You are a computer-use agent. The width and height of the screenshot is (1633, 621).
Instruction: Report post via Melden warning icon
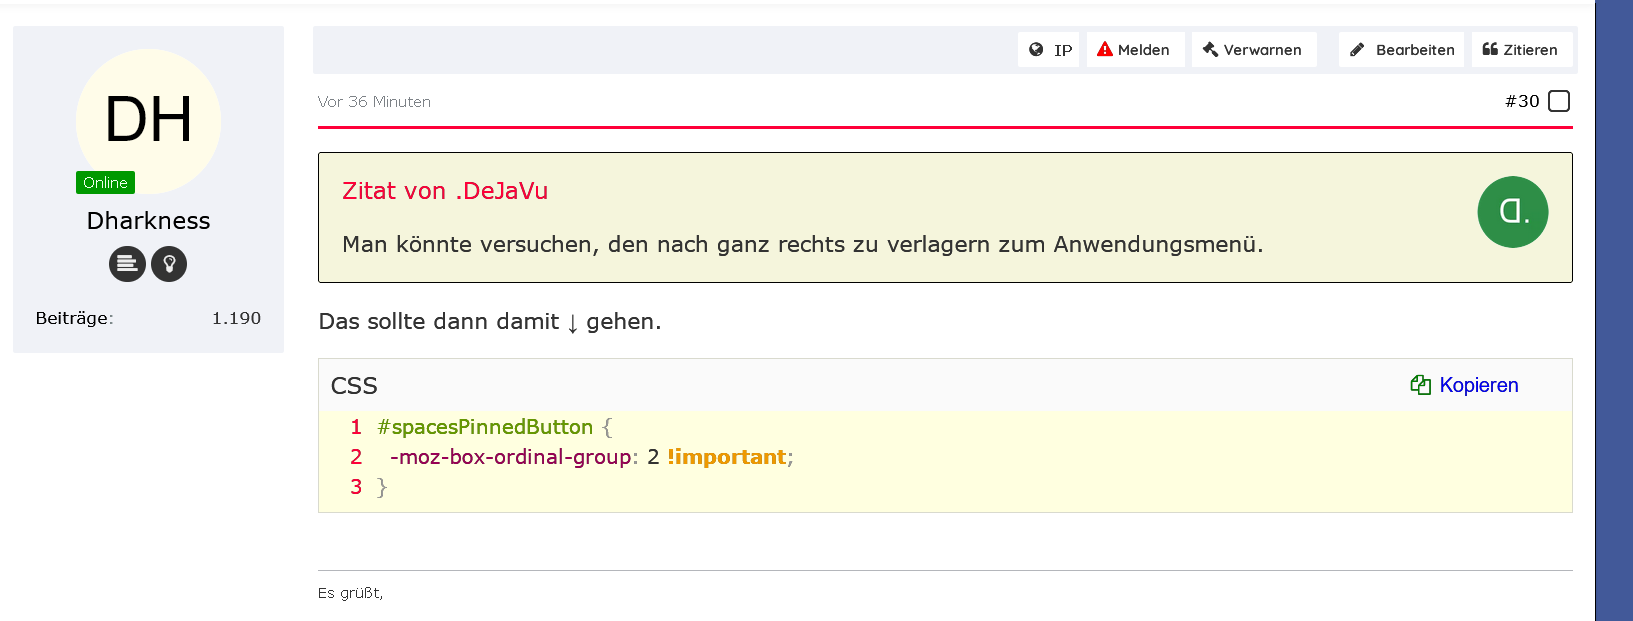[1105, 50]
